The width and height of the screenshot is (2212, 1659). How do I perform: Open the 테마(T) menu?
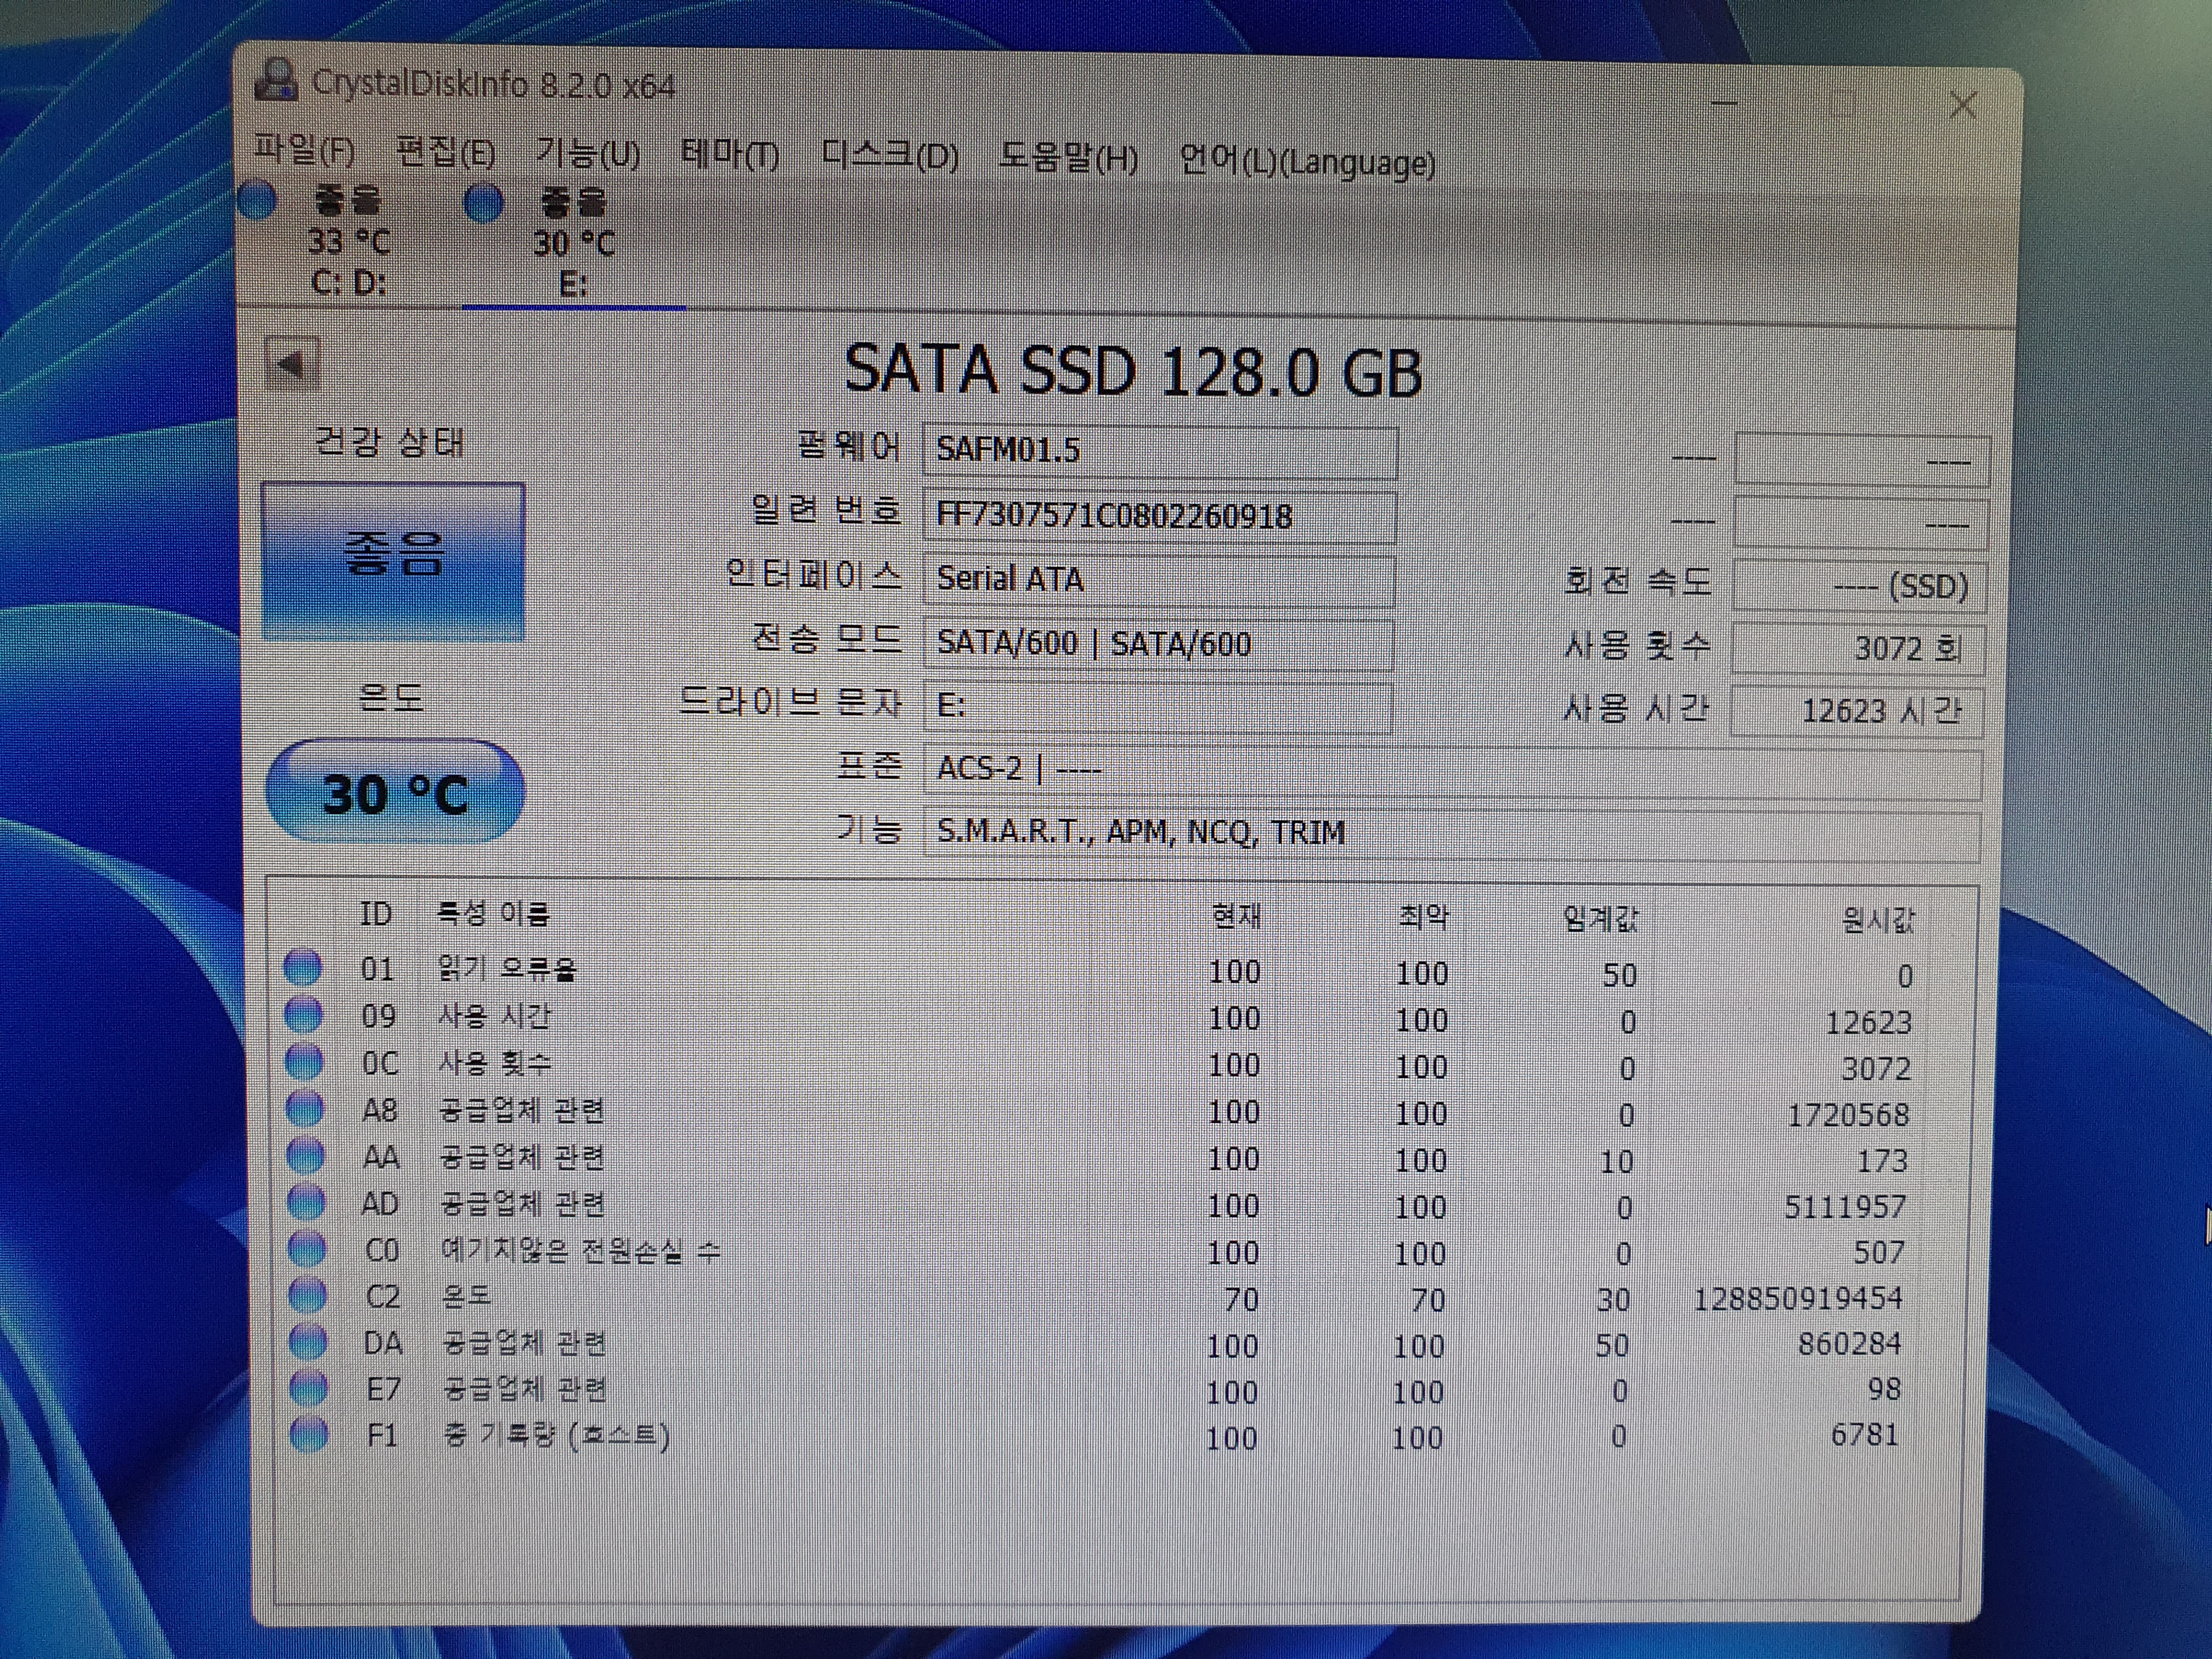730,154
